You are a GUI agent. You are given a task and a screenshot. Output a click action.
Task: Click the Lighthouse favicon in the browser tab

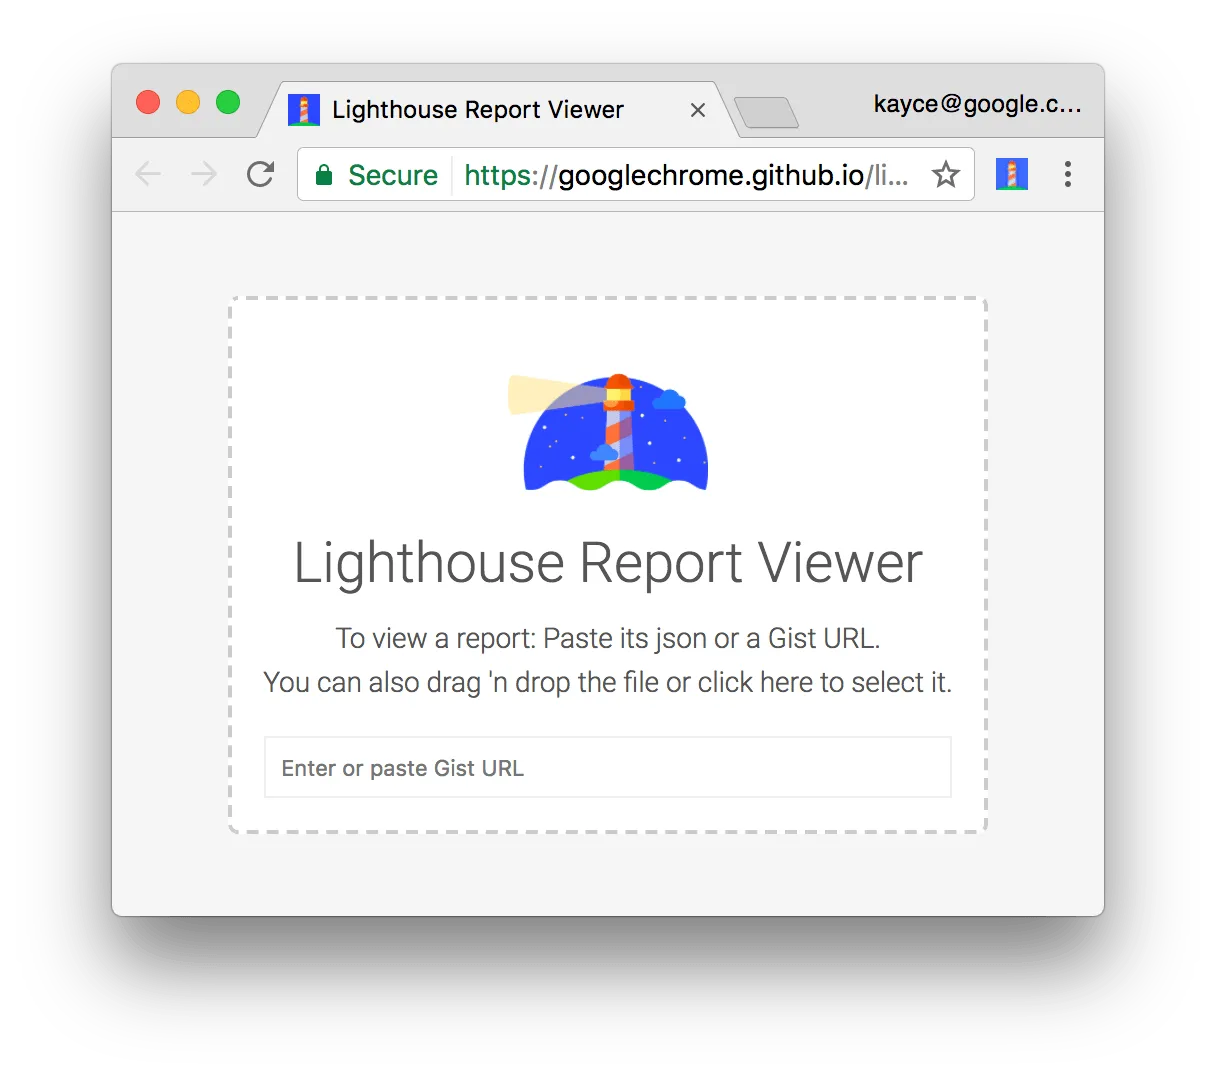coord(303,109)
